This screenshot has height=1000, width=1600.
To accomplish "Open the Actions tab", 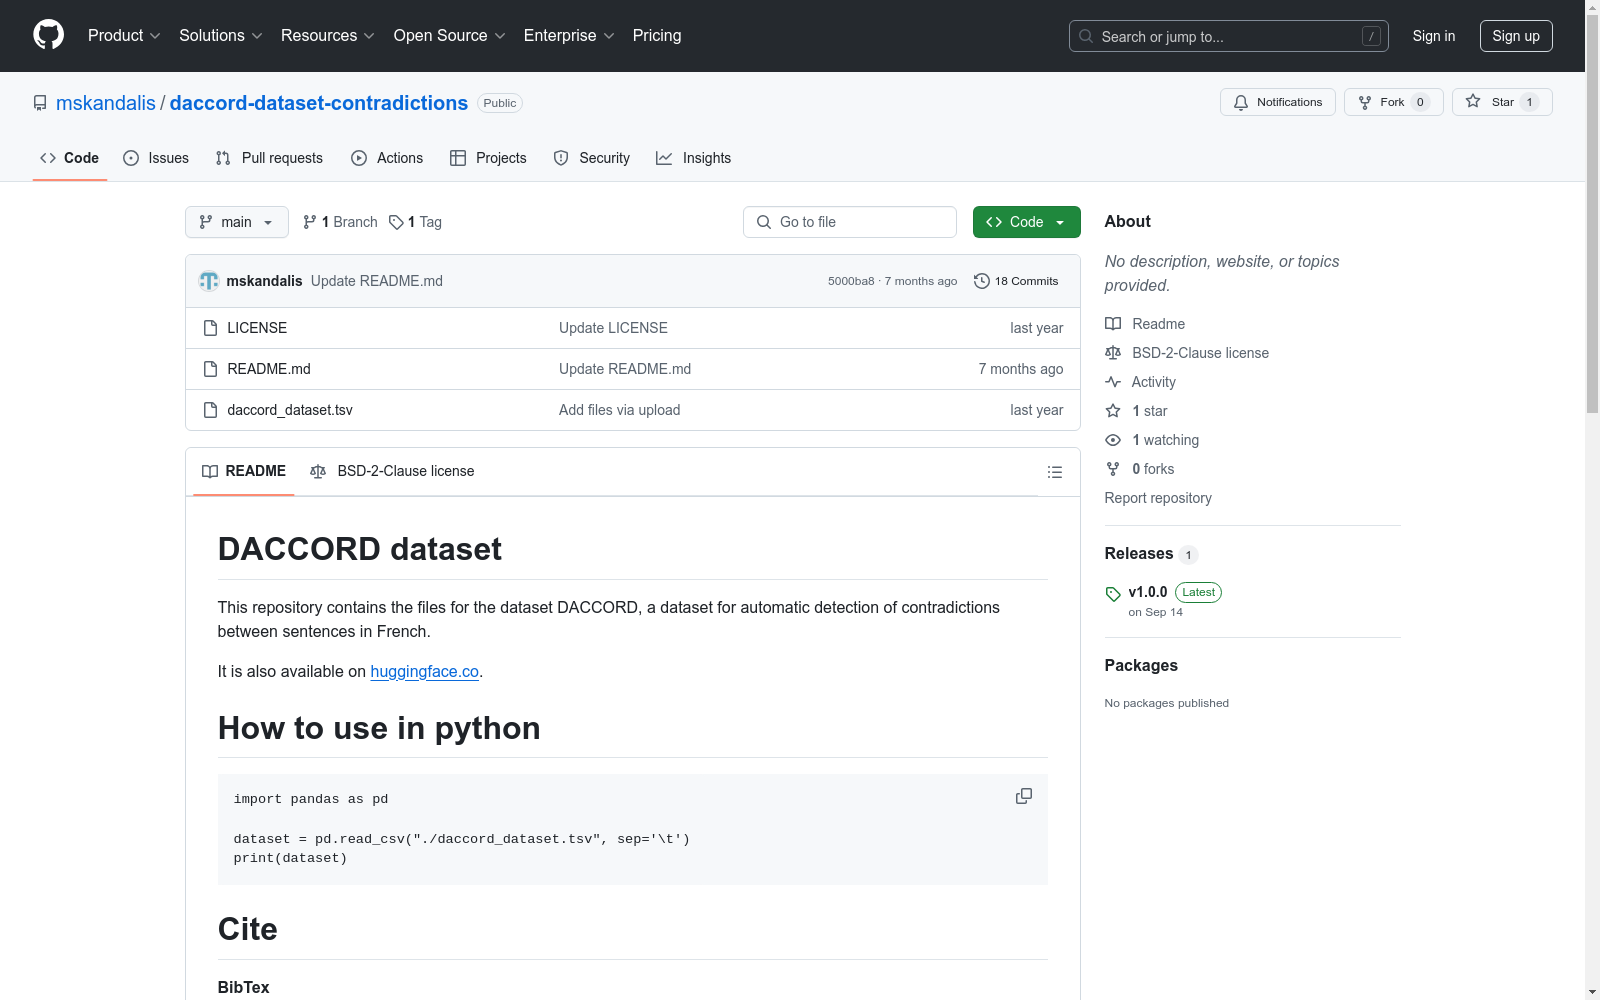I will [x=387, y=158].
